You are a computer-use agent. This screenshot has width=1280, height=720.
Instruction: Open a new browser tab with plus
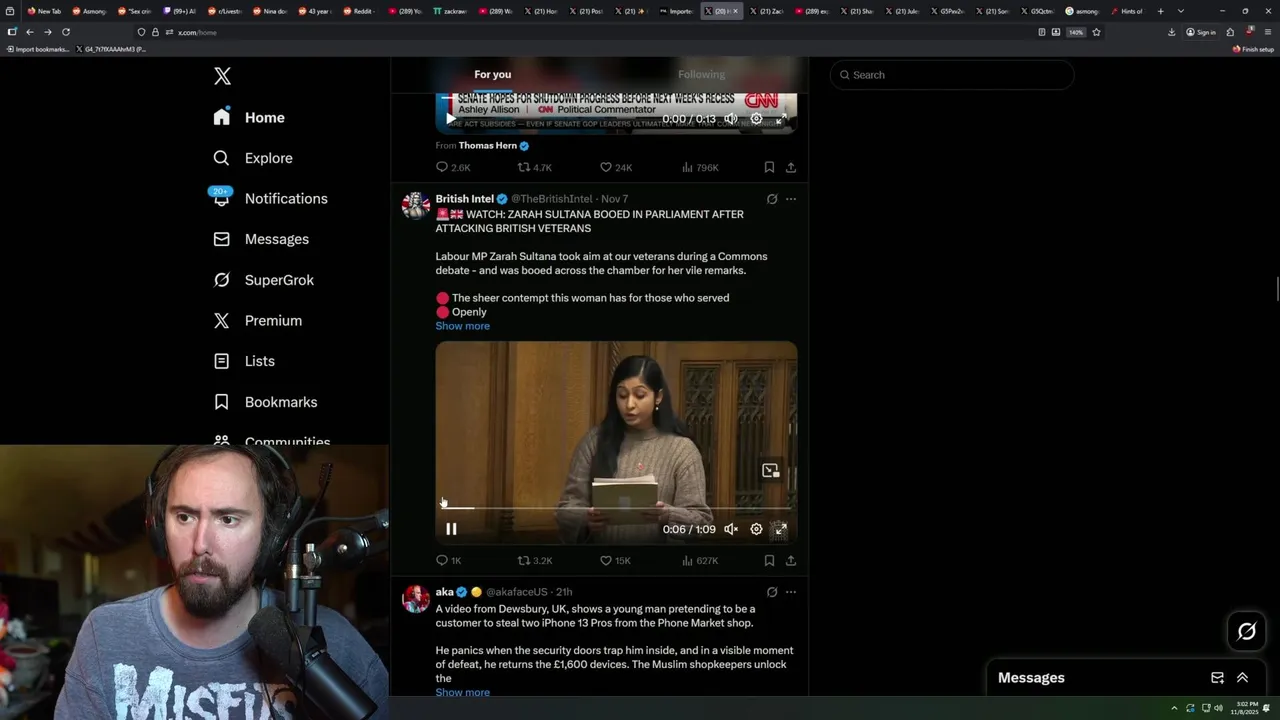[1160, 11]
